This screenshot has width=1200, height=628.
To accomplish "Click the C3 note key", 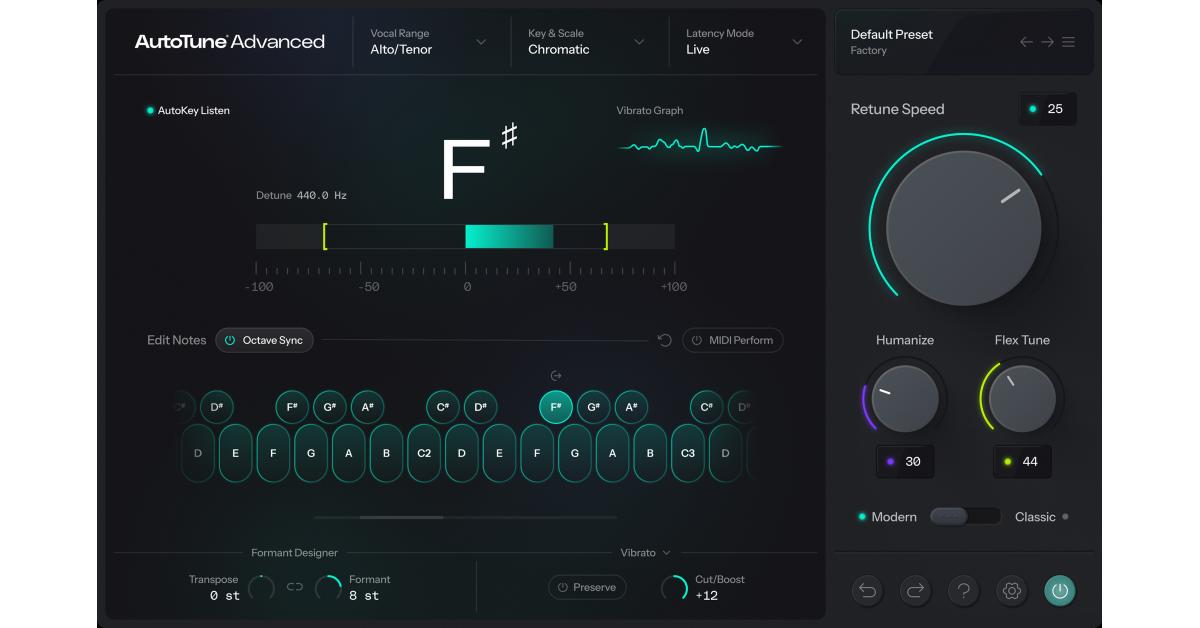I will 688,453.
